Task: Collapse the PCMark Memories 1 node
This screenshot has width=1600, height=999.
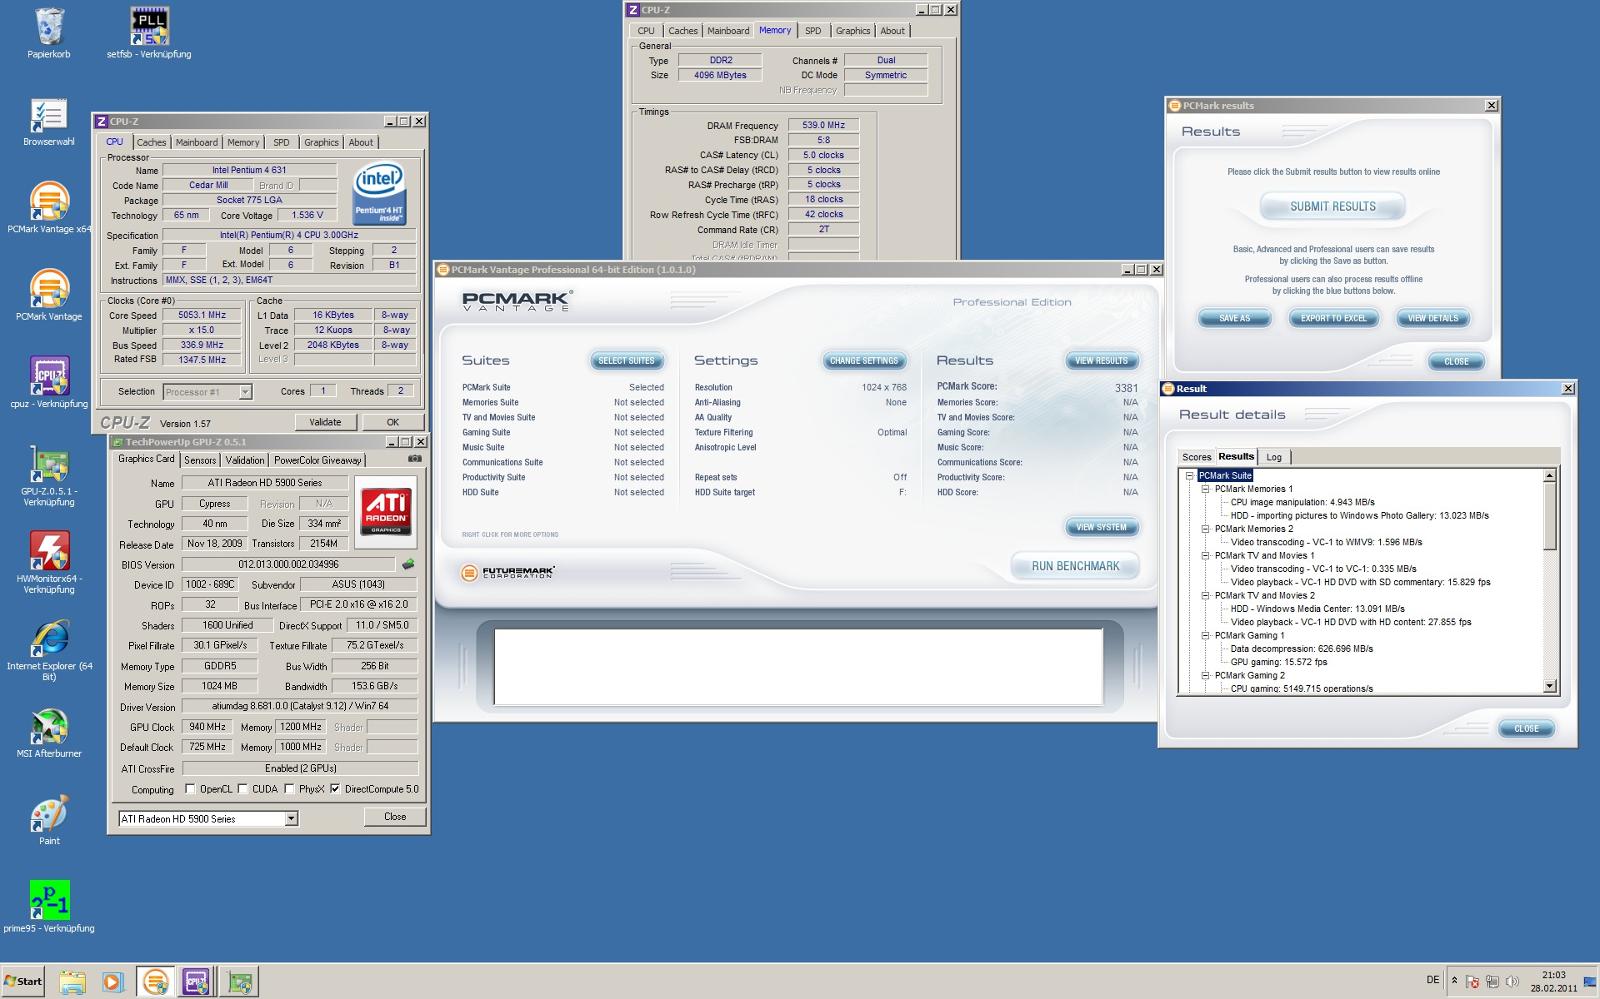Action: click(x=1206, y=489)
